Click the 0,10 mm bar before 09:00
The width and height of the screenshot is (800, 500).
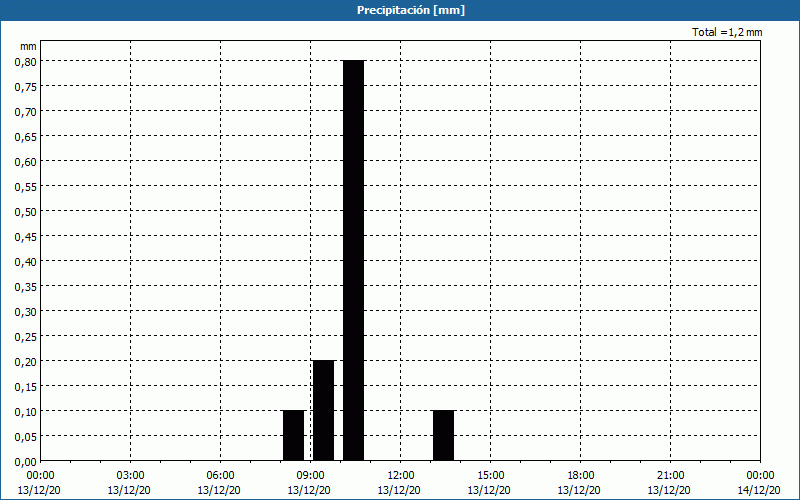(x=293, y=436)
